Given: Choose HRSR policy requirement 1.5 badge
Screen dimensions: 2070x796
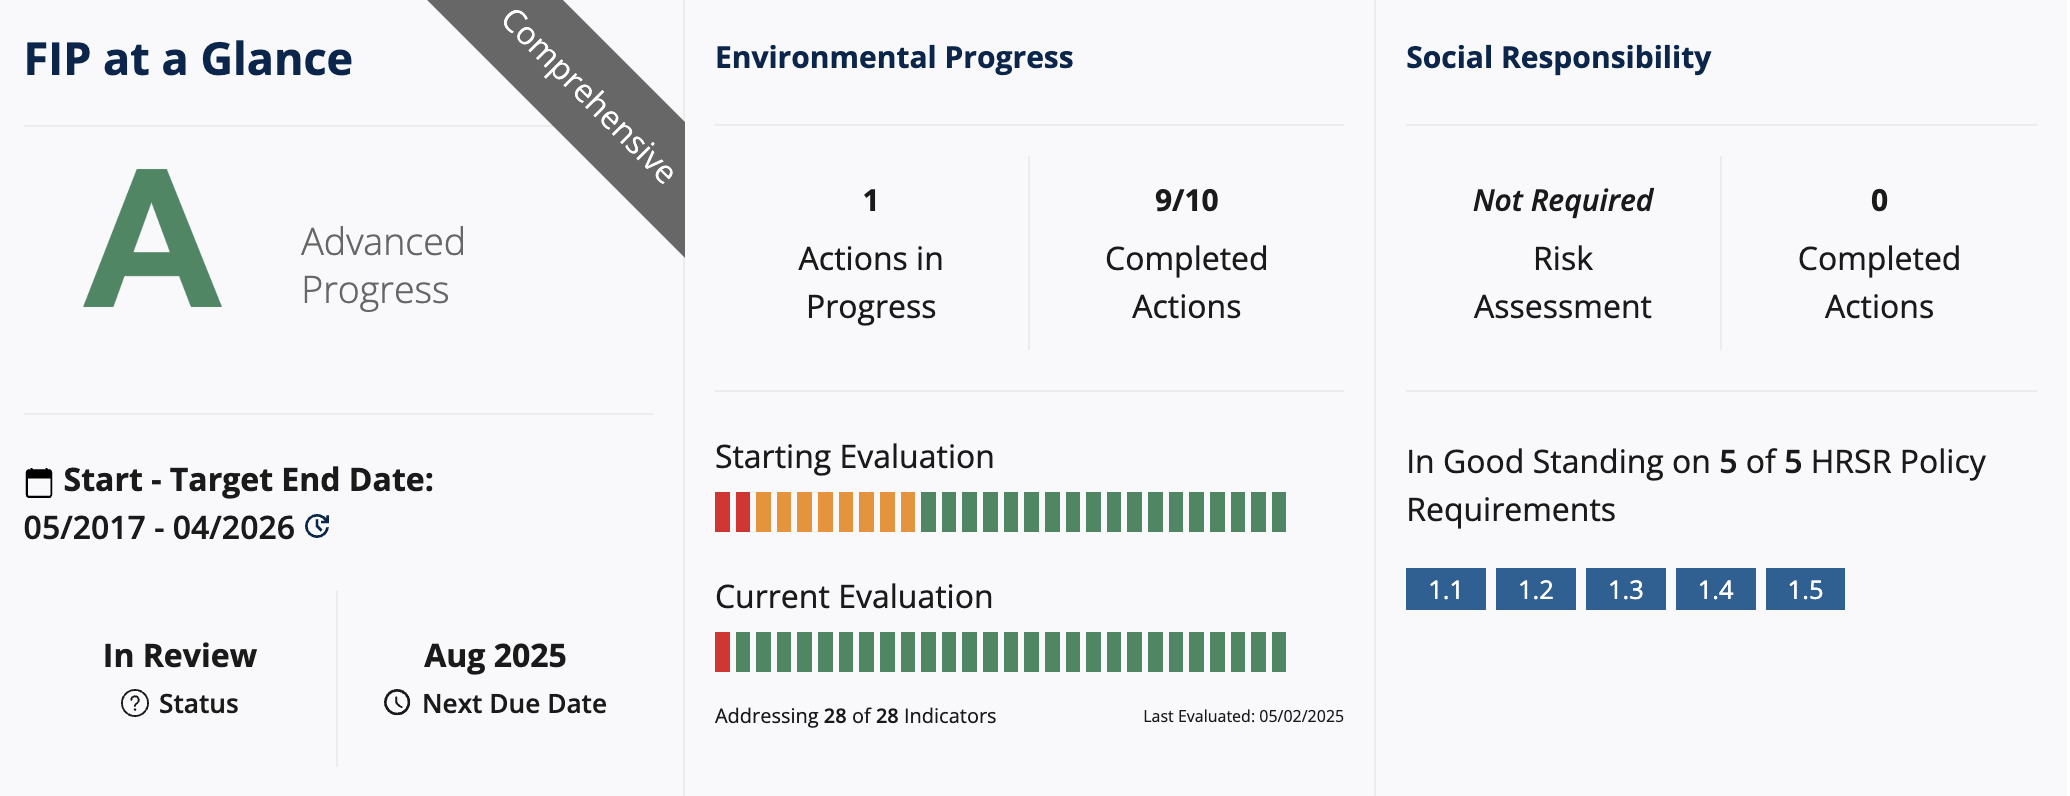Looking at the screenshot, I should point(1805,589).
